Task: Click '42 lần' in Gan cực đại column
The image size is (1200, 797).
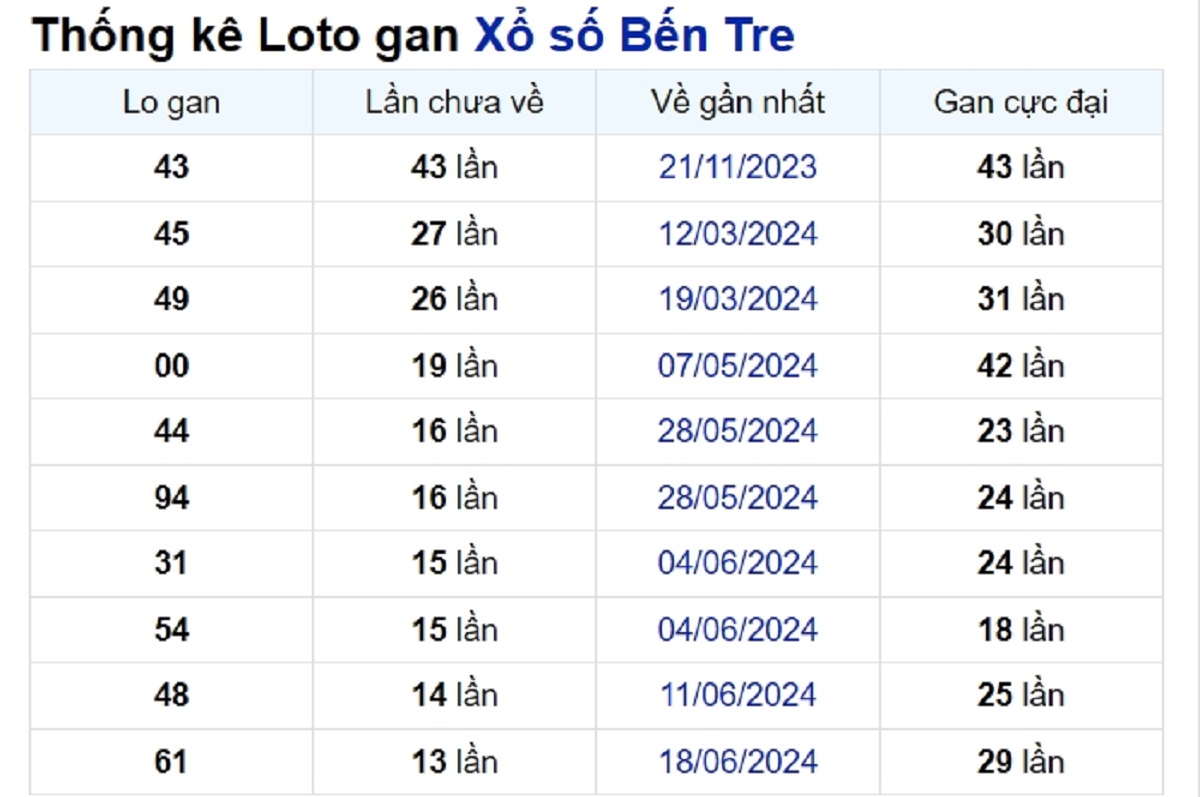Action: click(x=1021, y=366)
